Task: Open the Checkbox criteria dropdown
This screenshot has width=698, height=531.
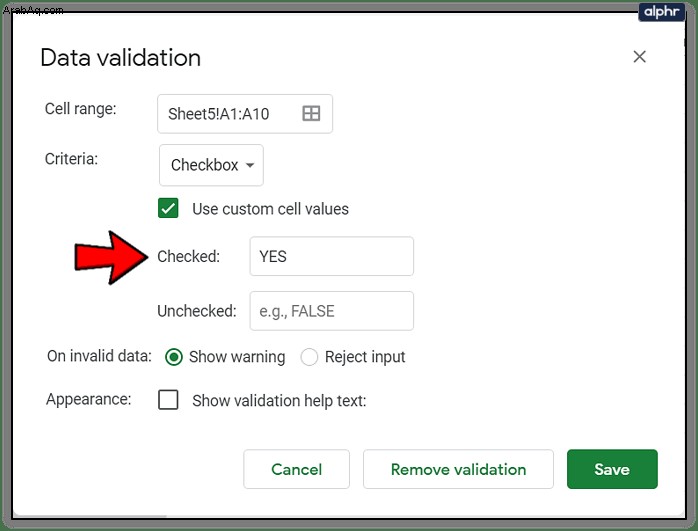Action: (211, 165)
